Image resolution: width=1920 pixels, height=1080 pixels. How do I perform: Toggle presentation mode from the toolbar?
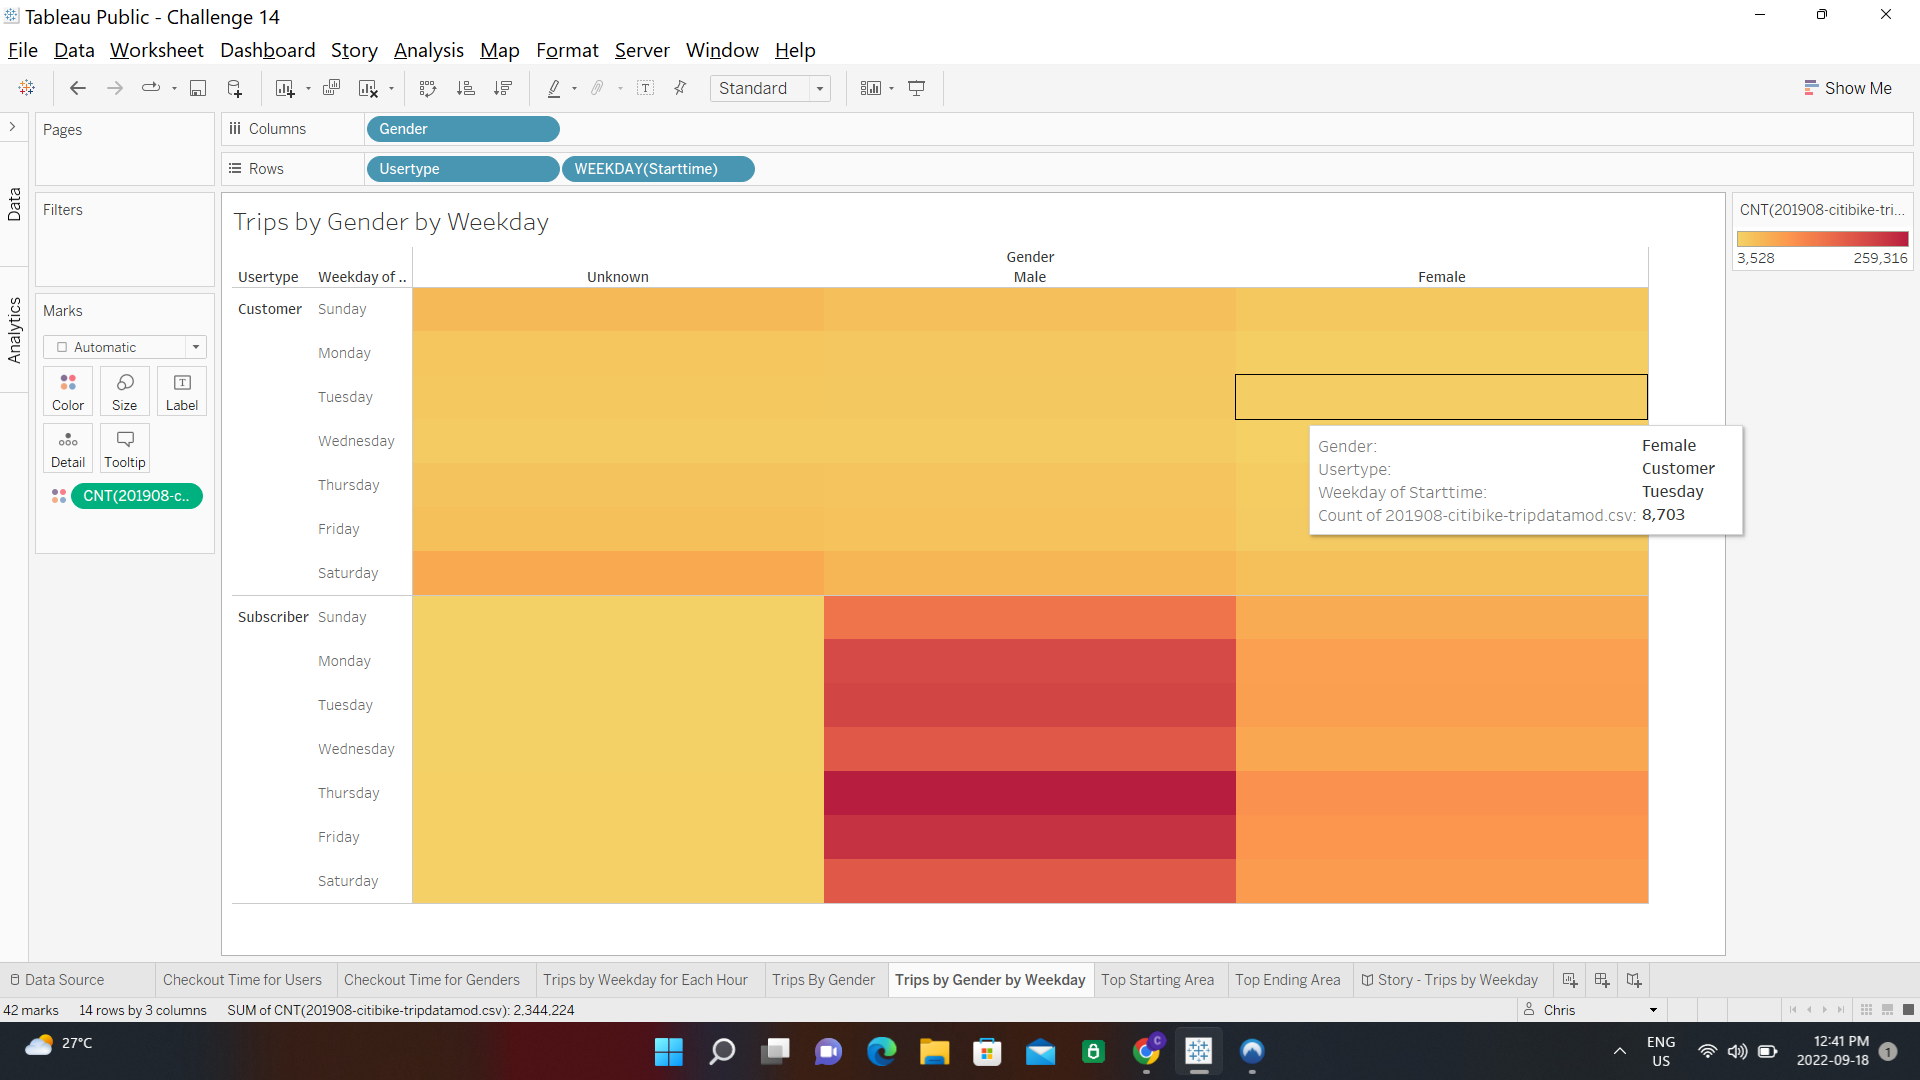click(x=917, y=88)
